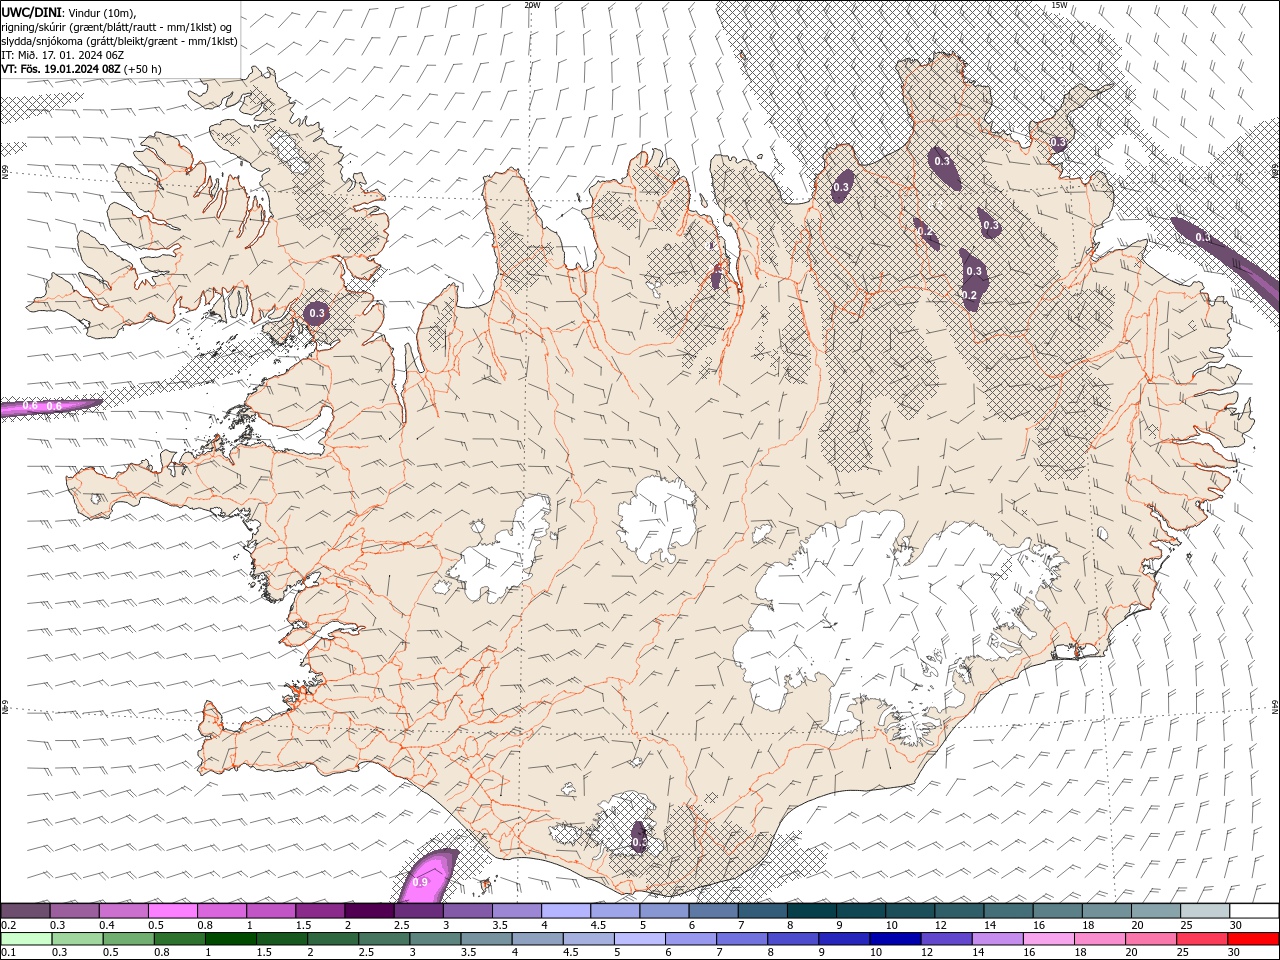The image size is (1280, 960).
Task: Pick the dark plum 2 swatch in upper legend row
Action: point(369,911)
